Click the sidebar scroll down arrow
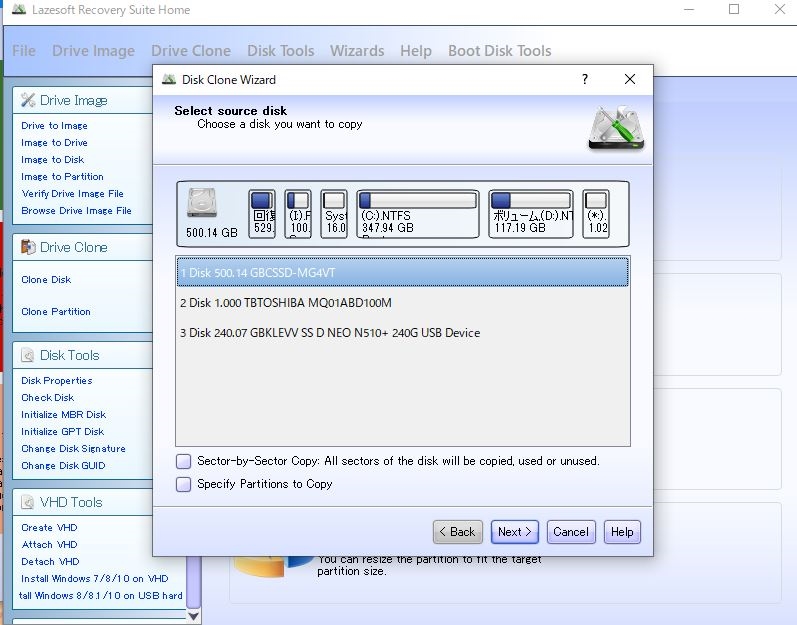The height and width of the screenshot is (625, 797). click(x=193, y=616)
